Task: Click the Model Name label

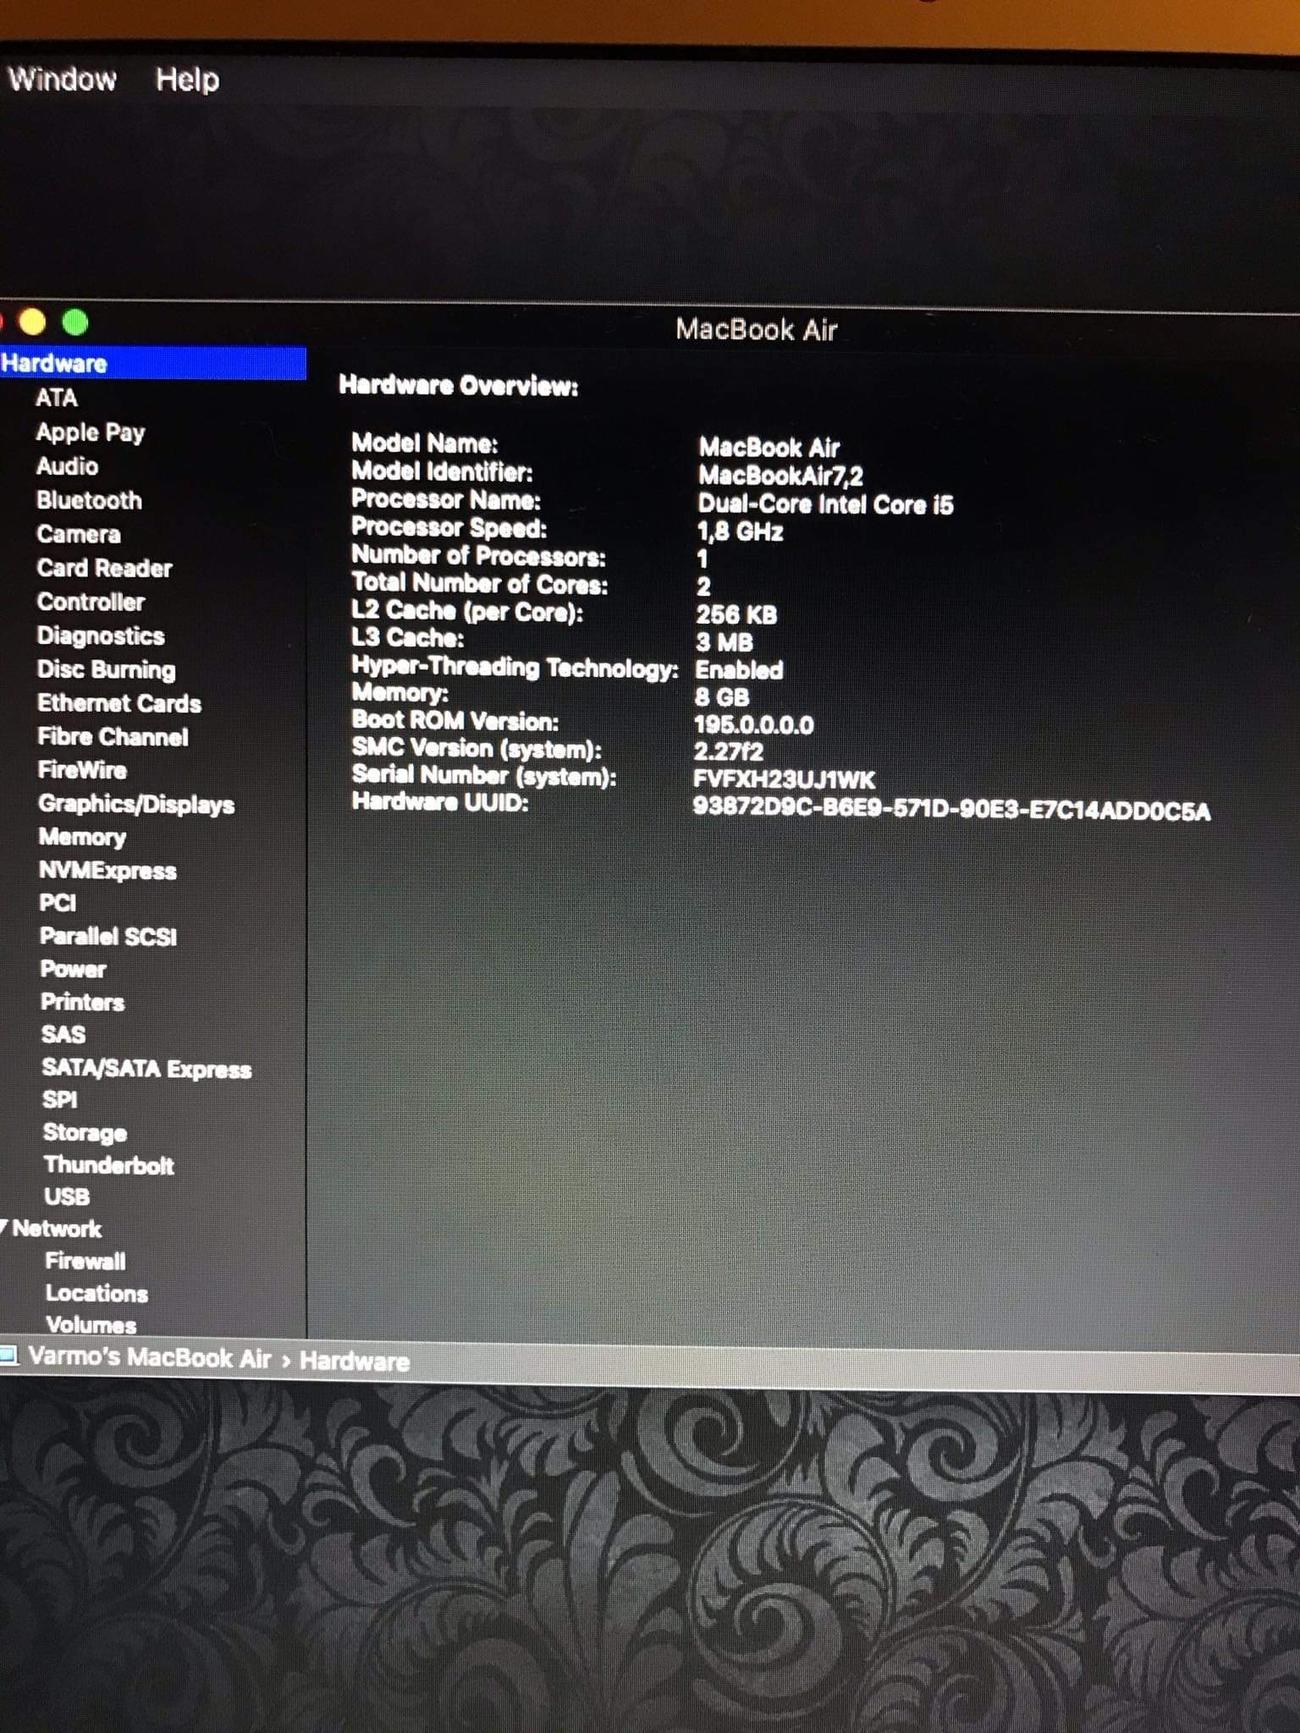Action: (x=424, y=443)
